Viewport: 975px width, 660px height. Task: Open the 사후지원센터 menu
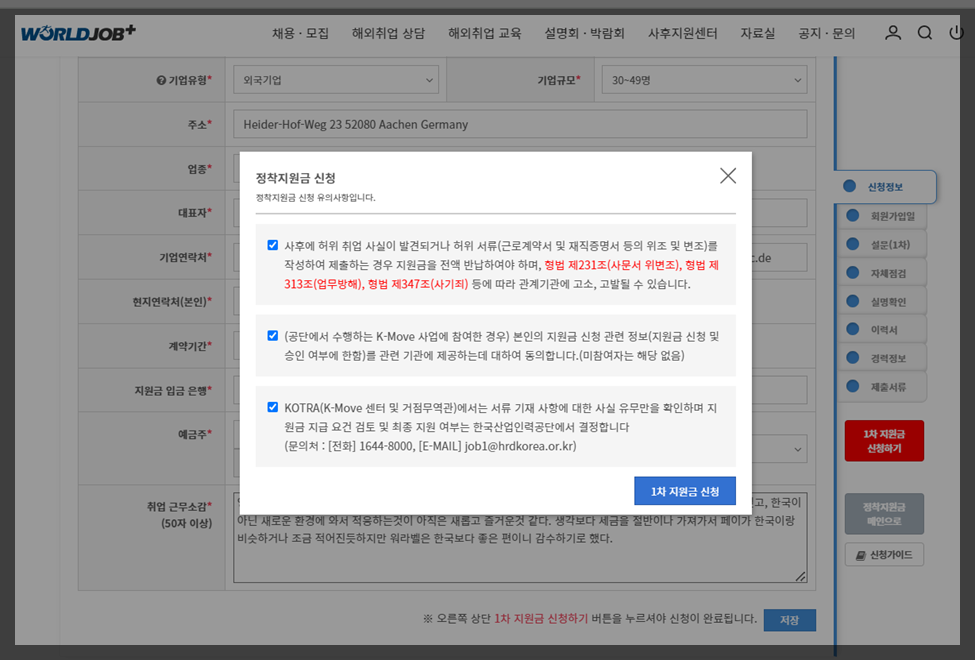point(683,34)
